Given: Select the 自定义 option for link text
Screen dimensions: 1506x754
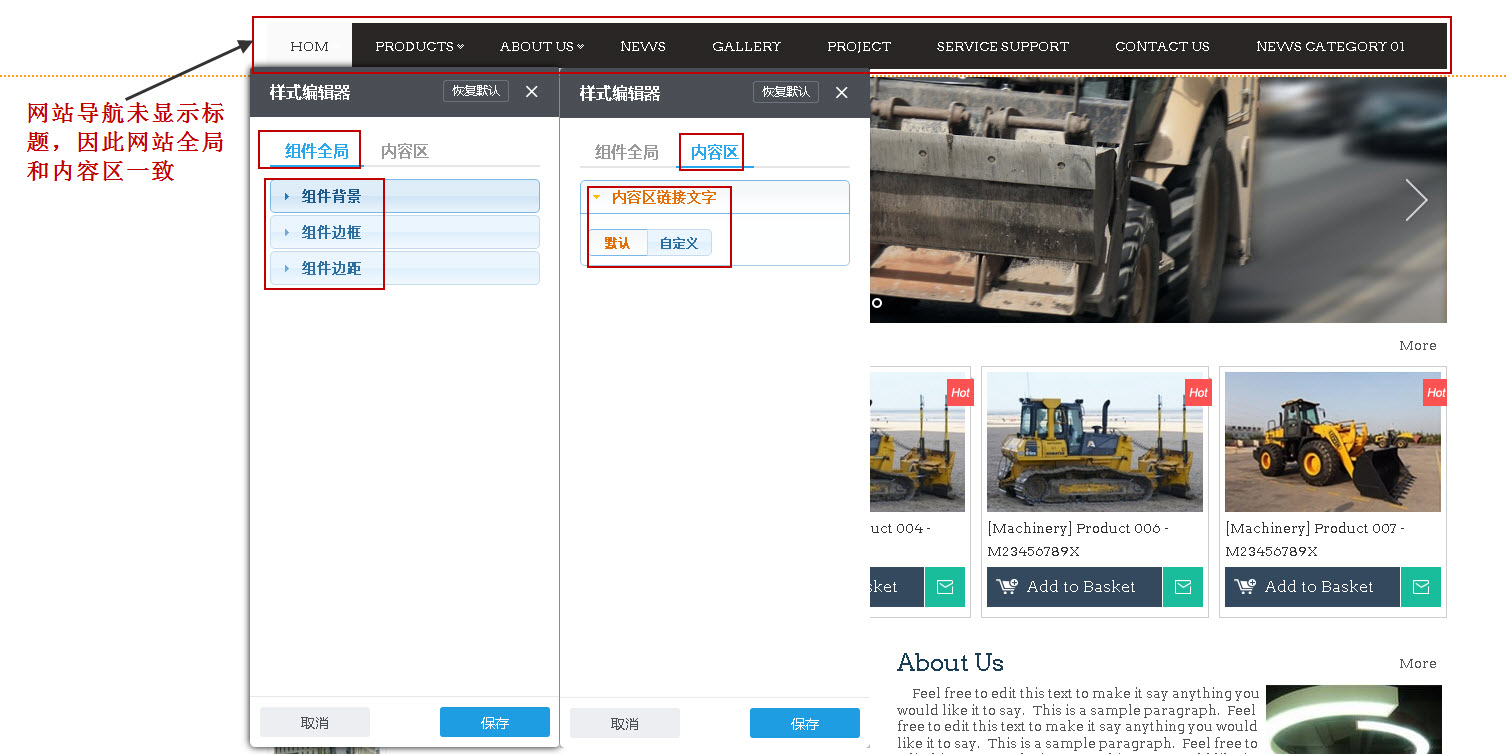Looking at the screenshot, I should click(x=679, y=243).
